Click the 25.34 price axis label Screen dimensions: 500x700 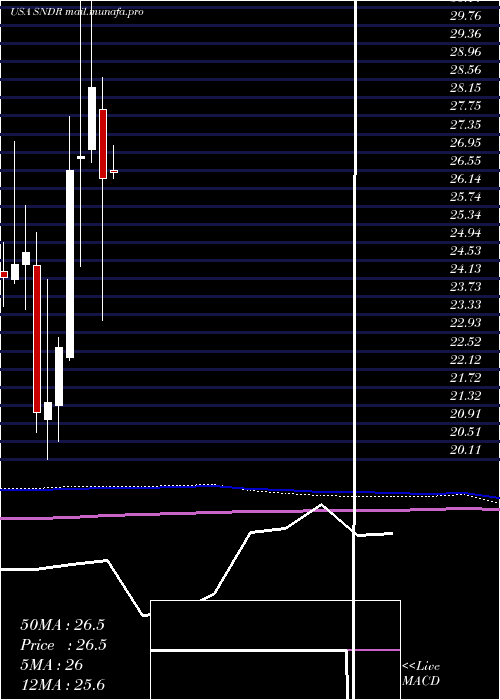tap(466, 215)
